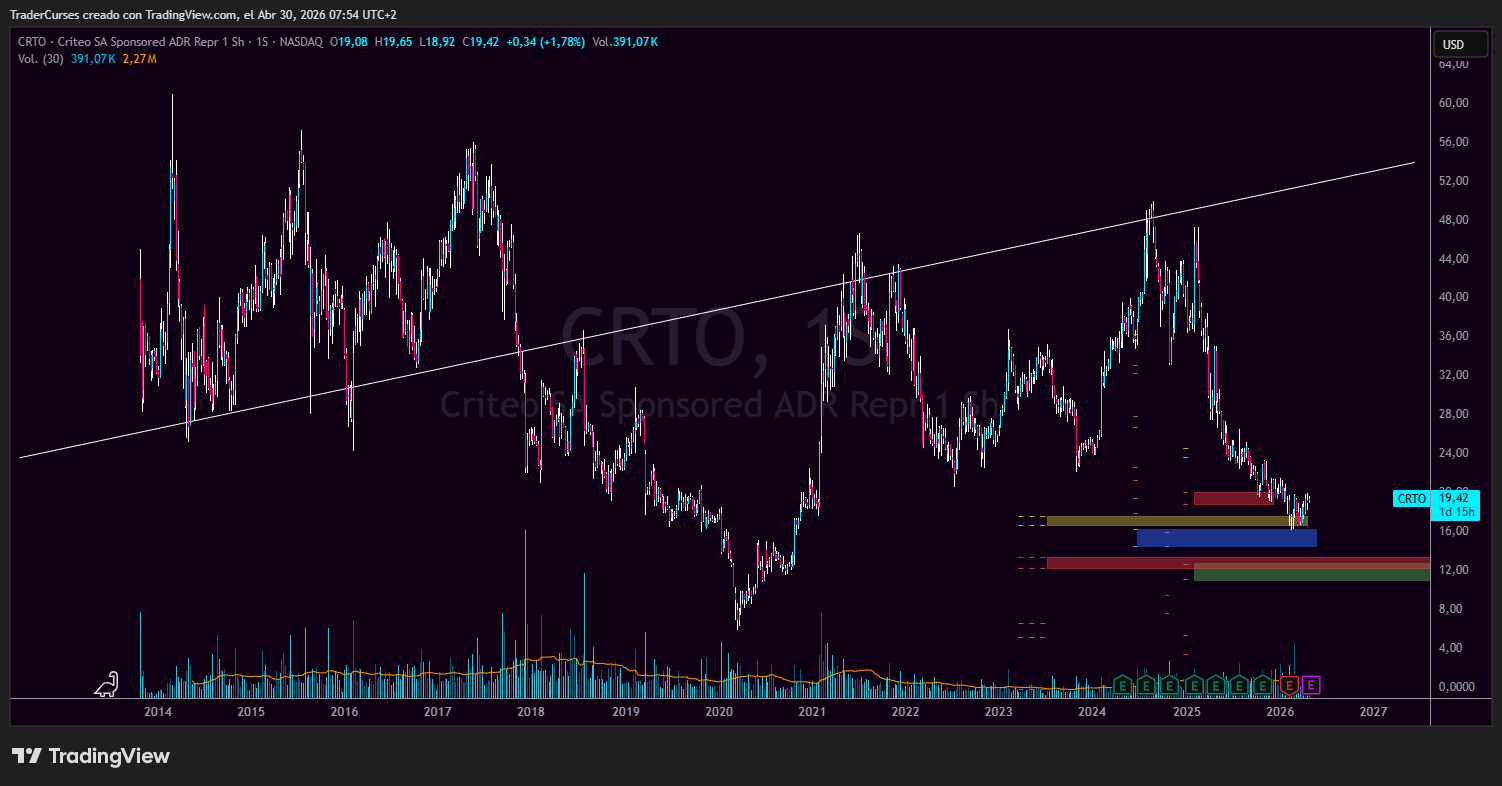Click the 60,00 price axis label
Viewport: 1502px width, 786px height.
(x=1455, y=103)
